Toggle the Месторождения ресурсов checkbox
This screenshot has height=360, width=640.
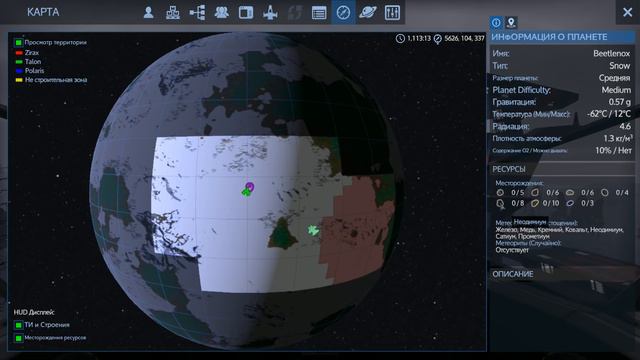click(x=18, y=338)
